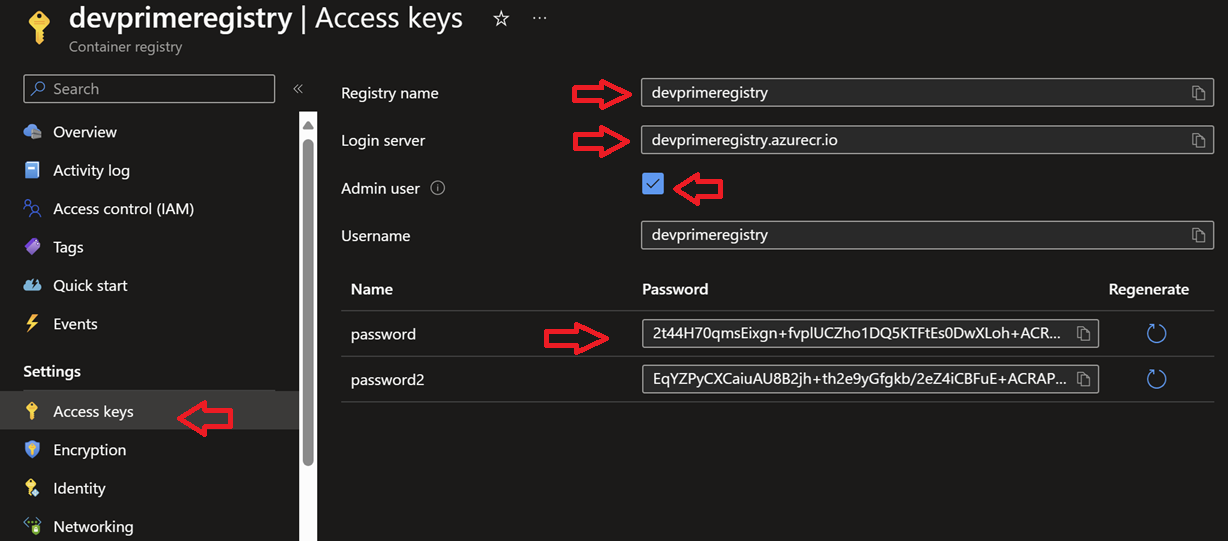Copy the Registry name value
The height and width of the screenshot is (541, 1228).
(1198, 93)
